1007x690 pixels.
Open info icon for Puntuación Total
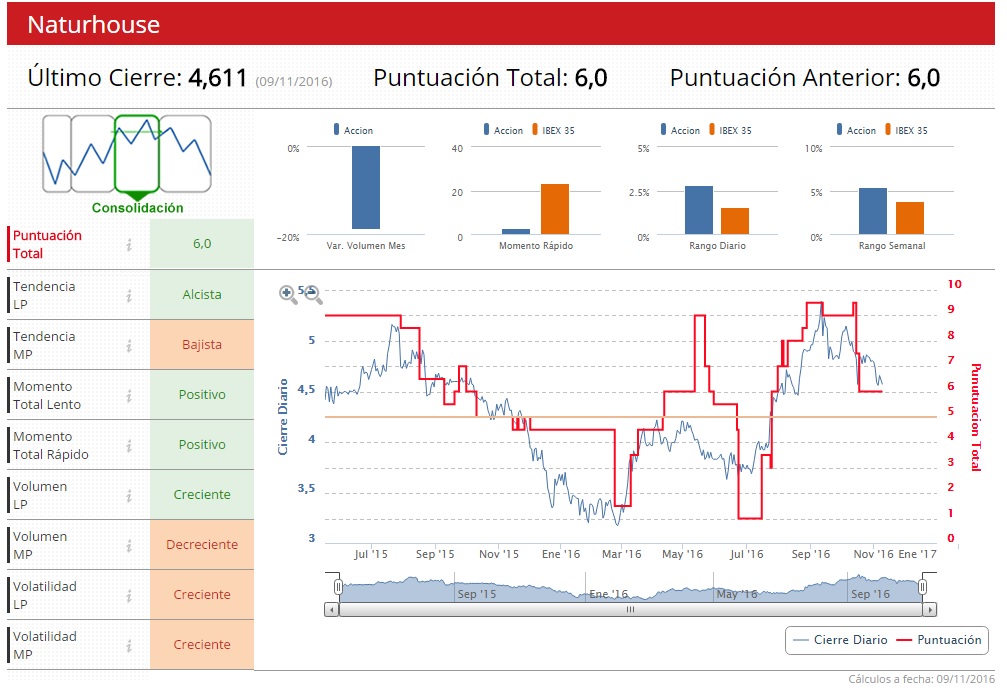pyautogui.click(x=129, y=244)
